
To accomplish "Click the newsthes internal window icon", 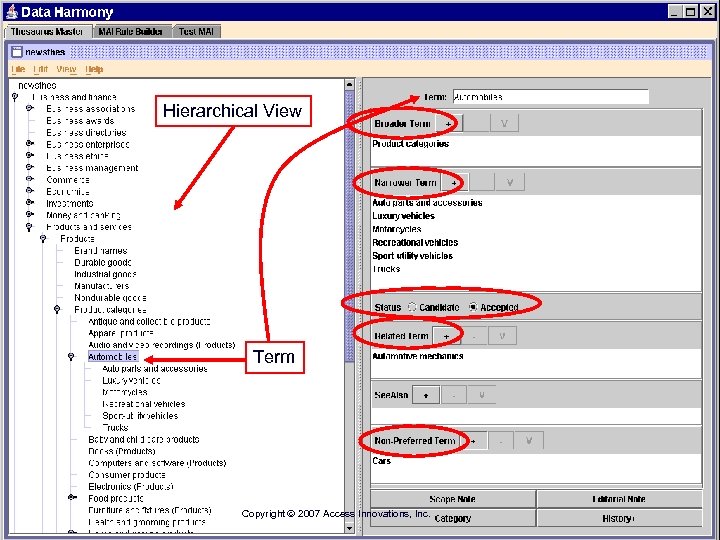I will click(17, 51).
